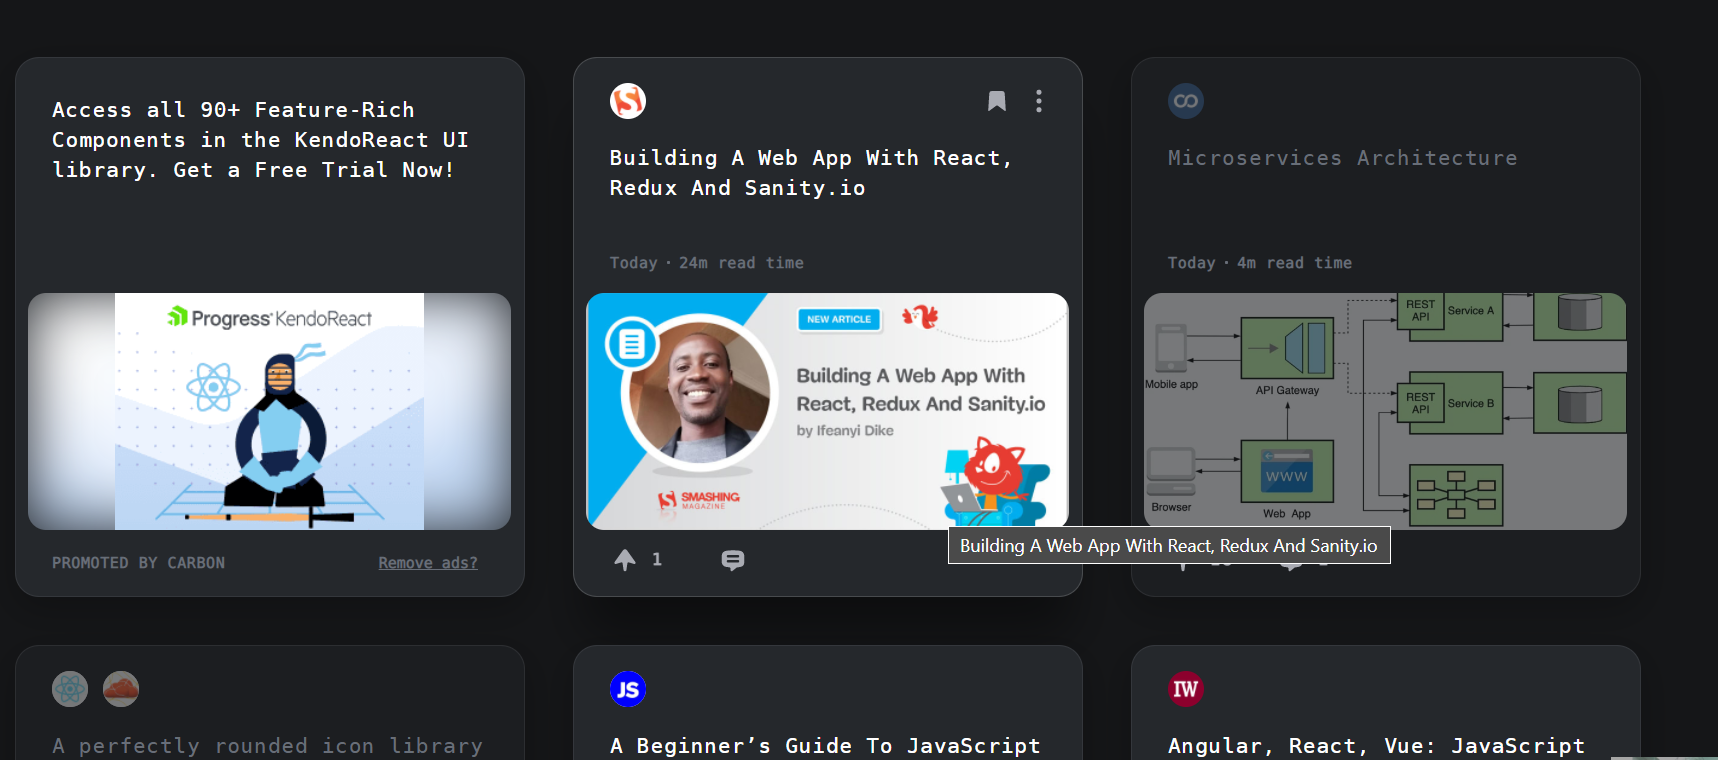This screenshot has height=760, width=1718.
Task: Click the Smashing Magazine article cover image
Action: 827,411
